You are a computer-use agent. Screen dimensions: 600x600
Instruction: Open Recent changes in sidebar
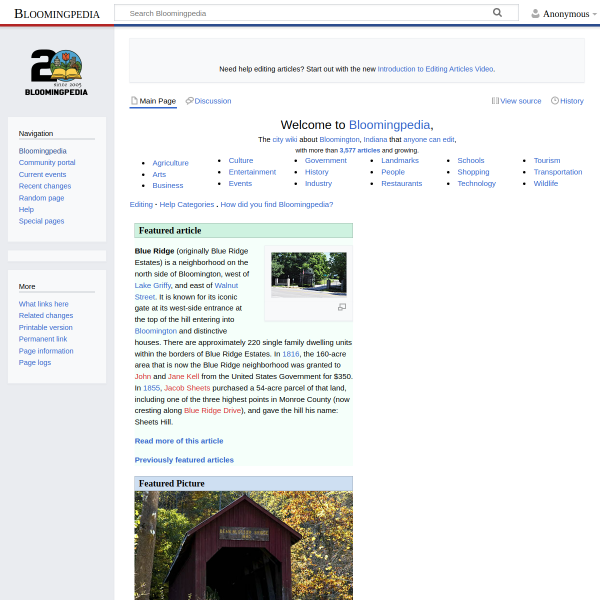pos(45,186)
